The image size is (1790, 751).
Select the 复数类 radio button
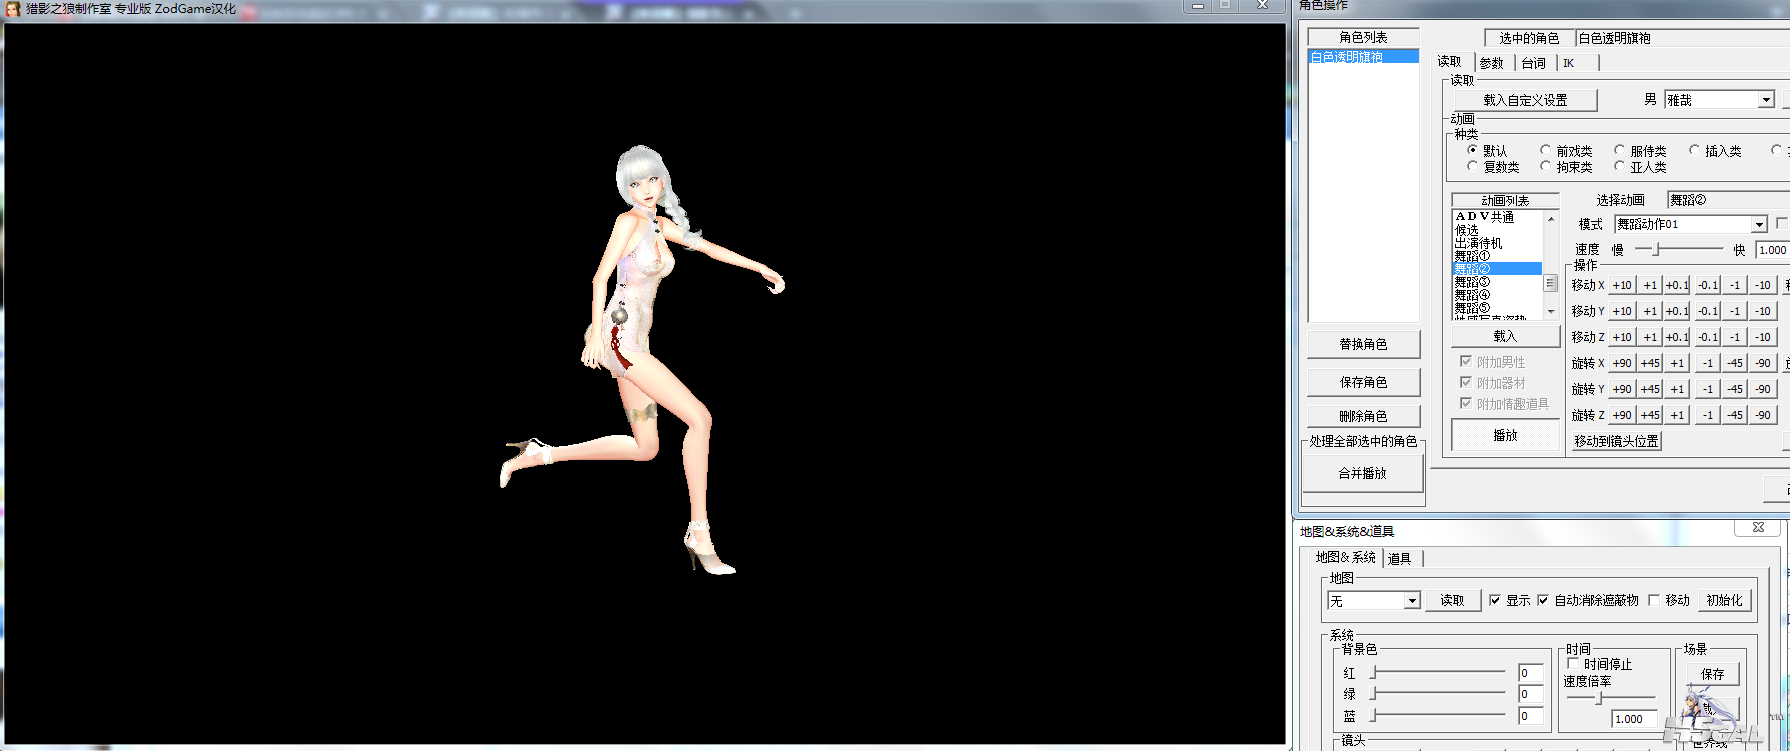point(1472,166)
